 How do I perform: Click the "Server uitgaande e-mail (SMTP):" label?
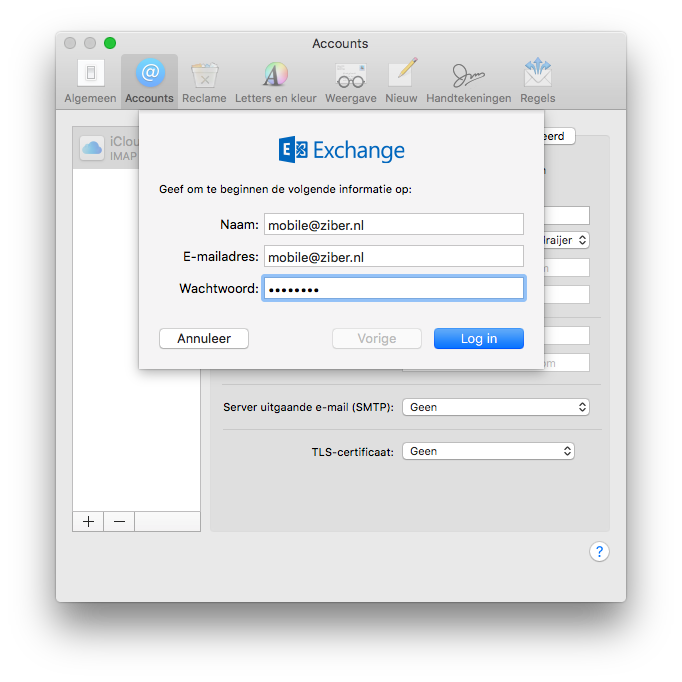click(308, 407)
